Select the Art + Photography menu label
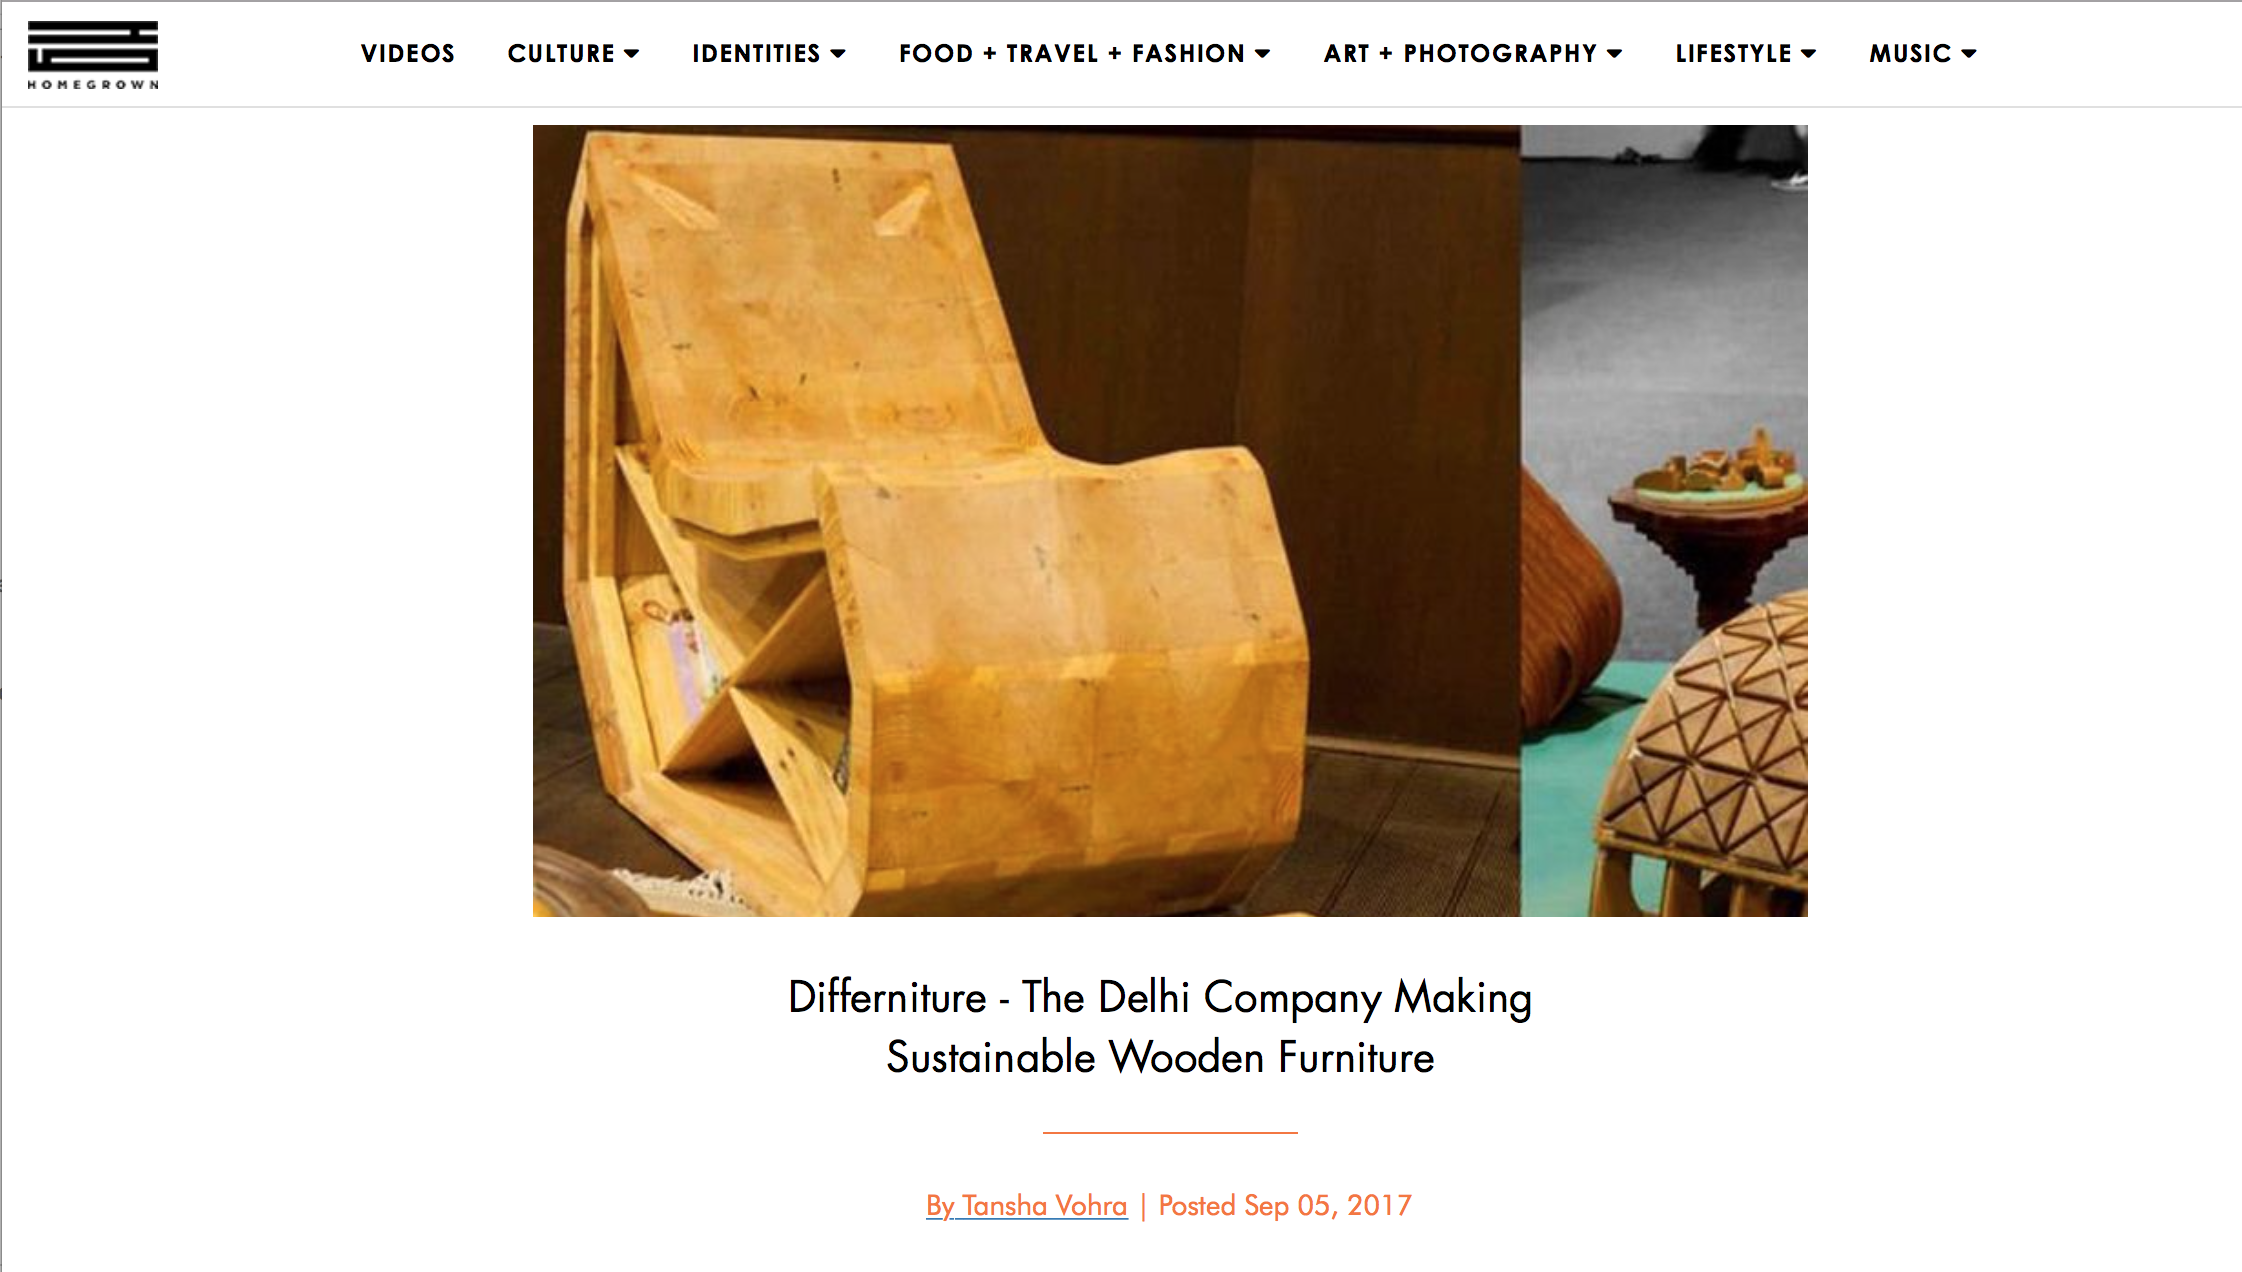Screen dimensions: 2242x1272 point(1461,53)
